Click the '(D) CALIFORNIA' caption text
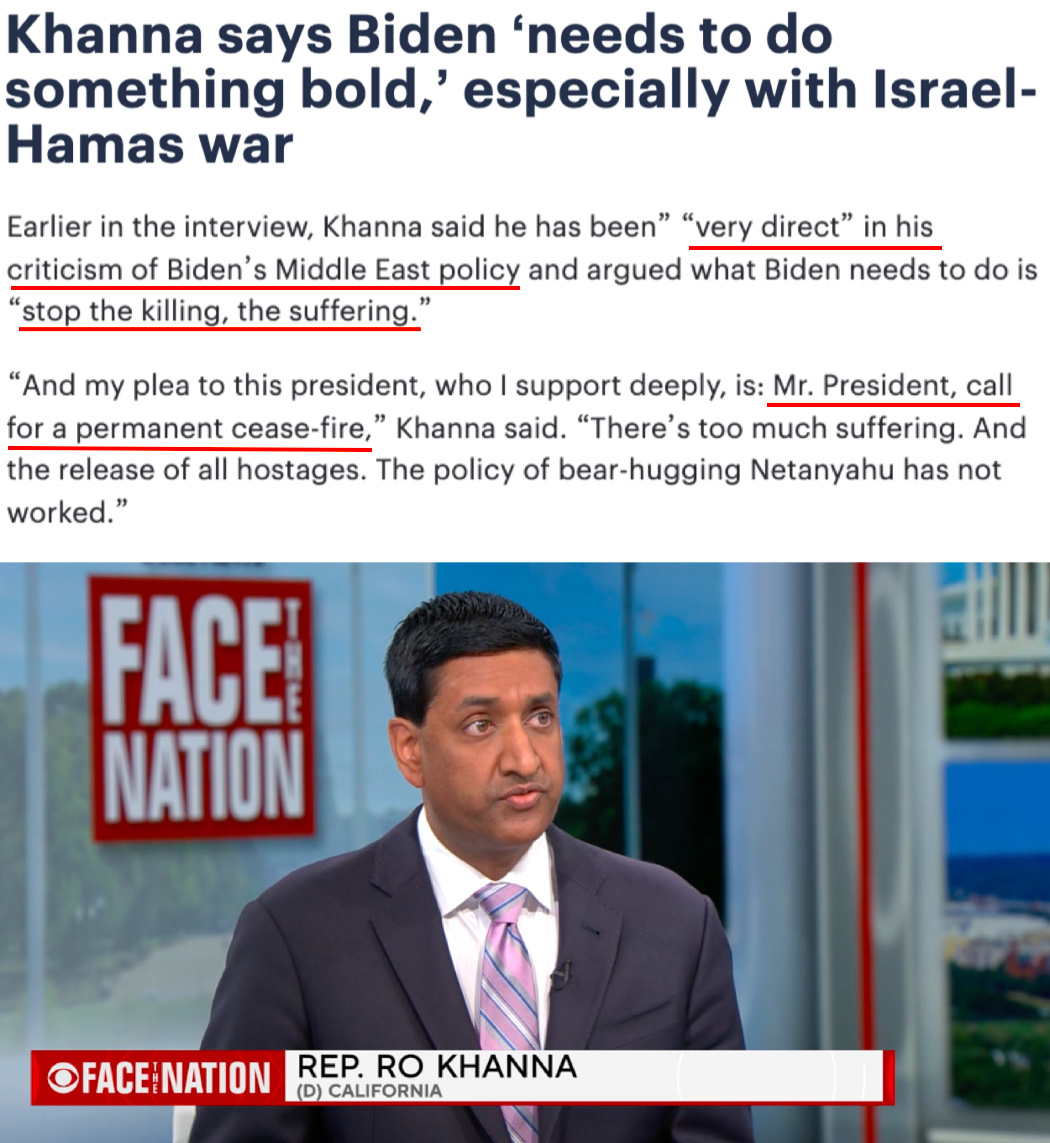This screenshot has width=1050, height=1143. 369,1091
